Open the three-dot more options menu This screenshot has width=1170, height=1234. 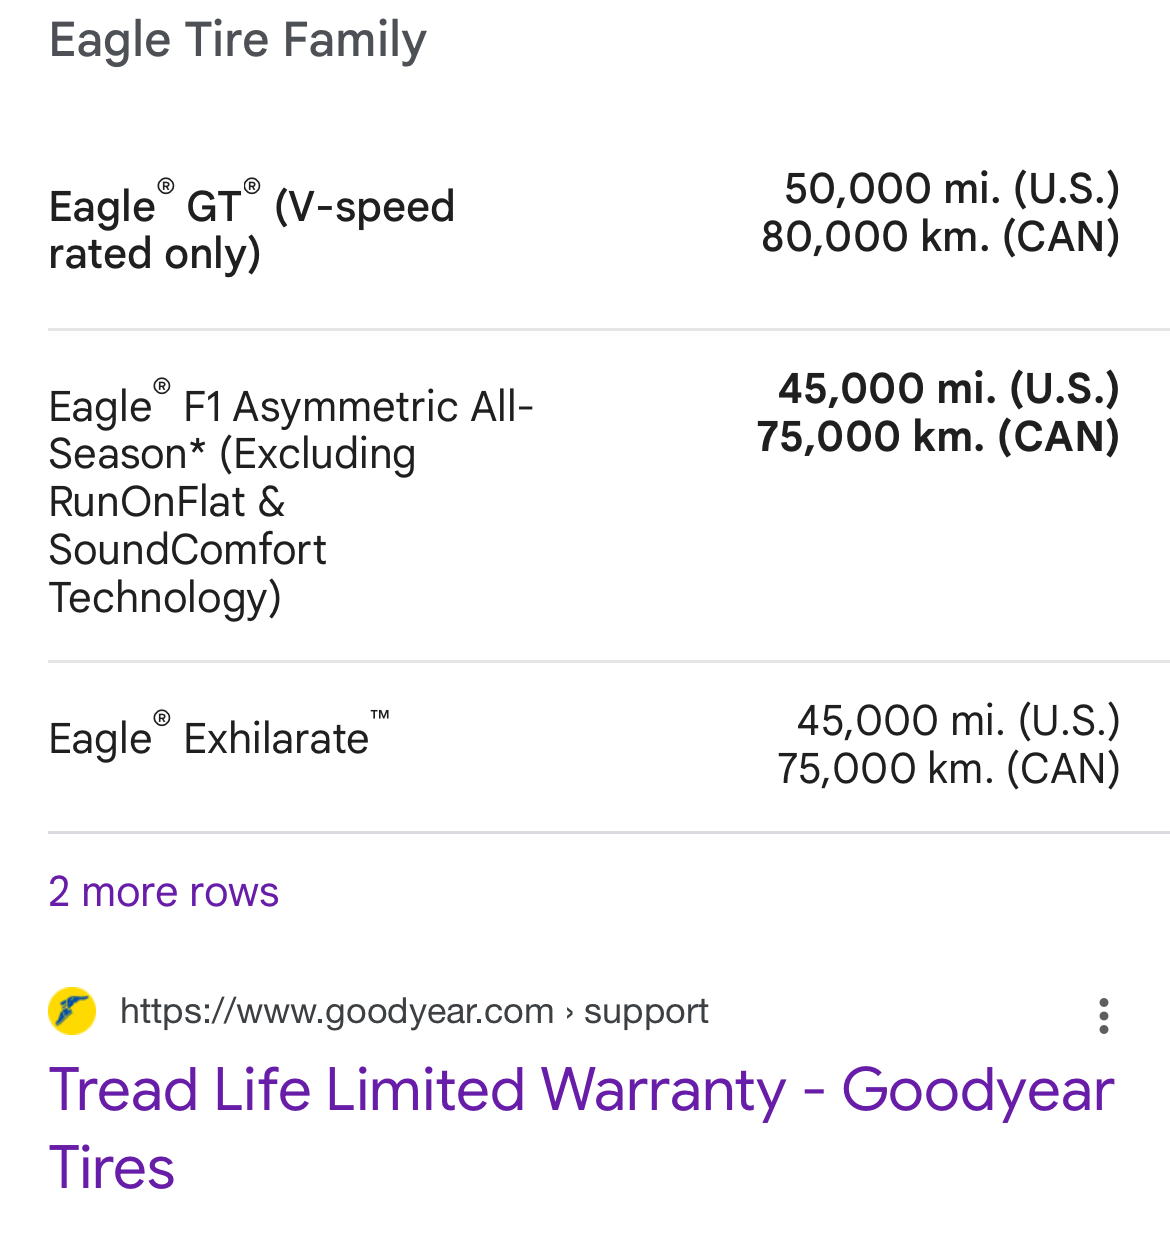[x=1103, y=1015]
